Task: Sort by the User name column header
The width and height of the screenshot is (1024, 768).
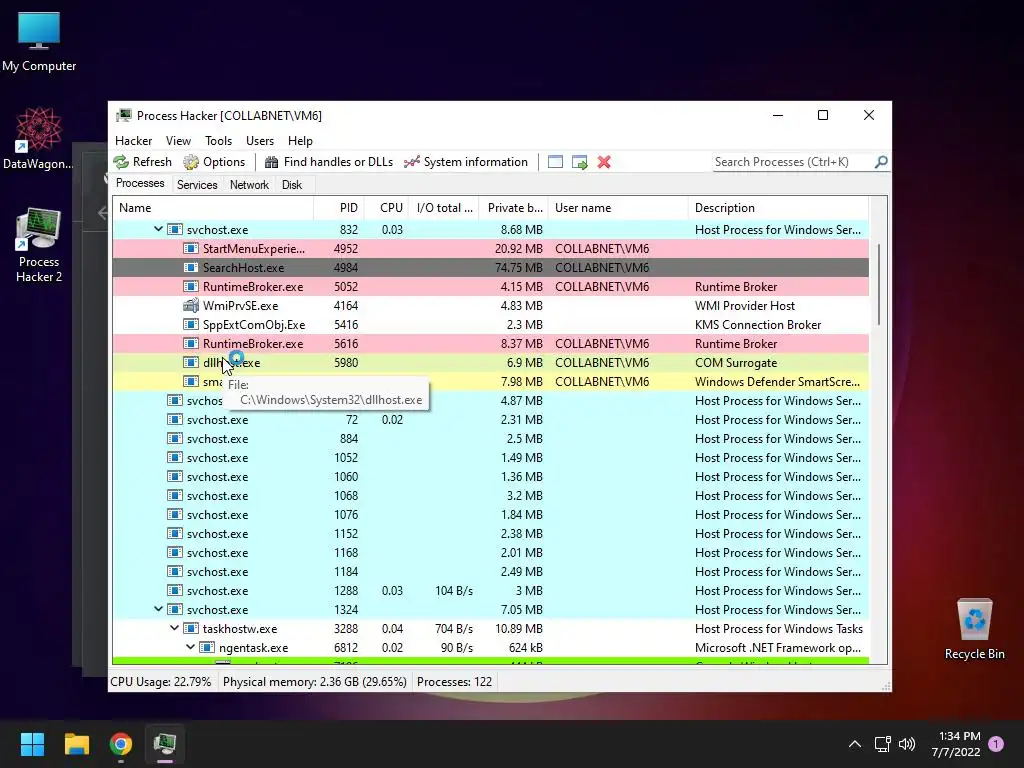Action: point(618,208)
